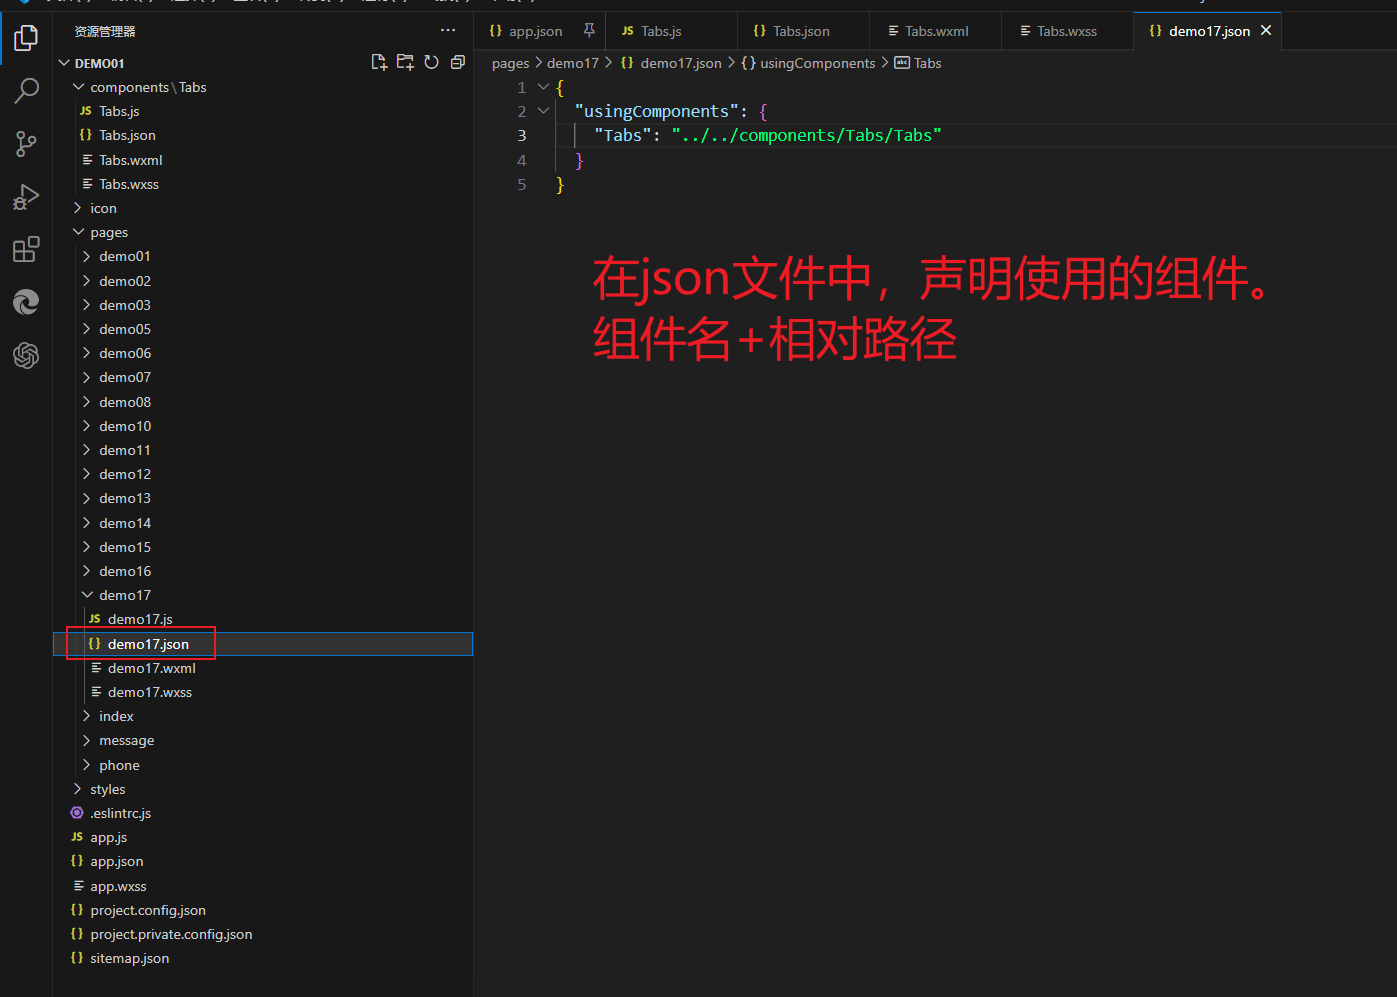Collapse the pages folder

[x=262, y=232]
